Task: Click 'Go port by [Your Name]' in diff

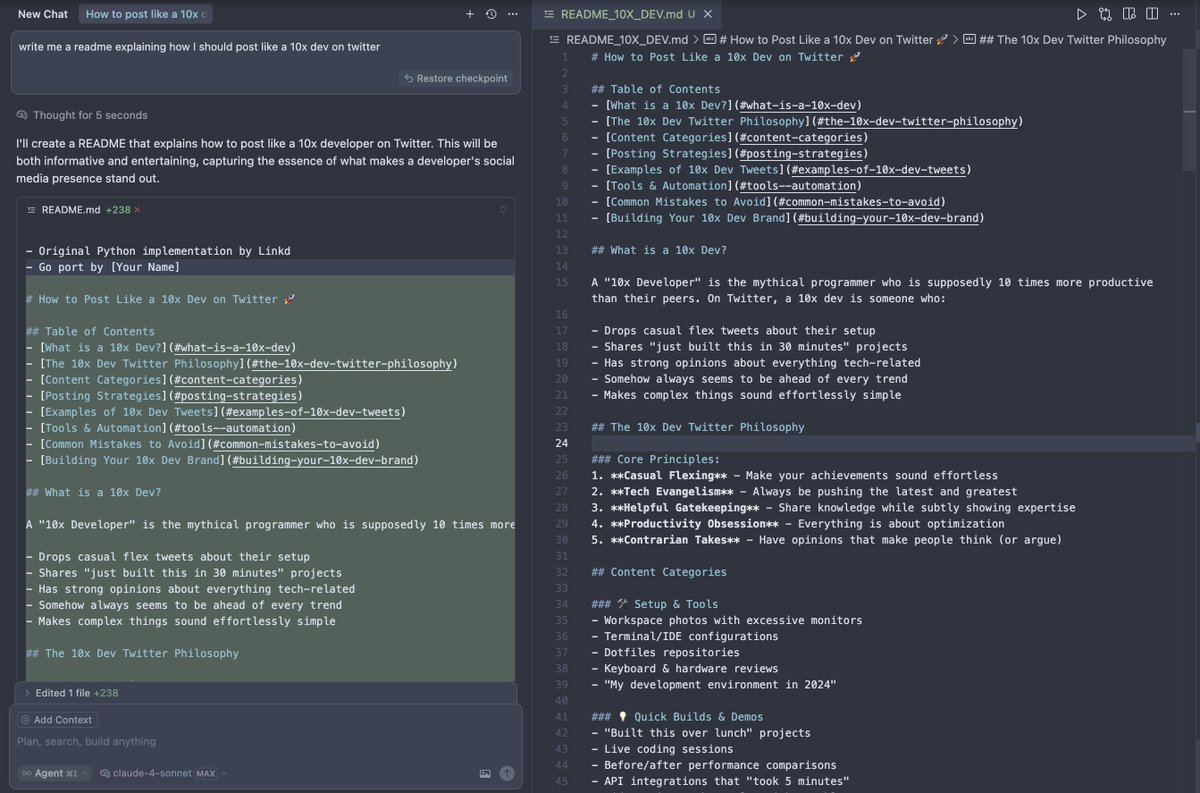Action: pos(109,267)
